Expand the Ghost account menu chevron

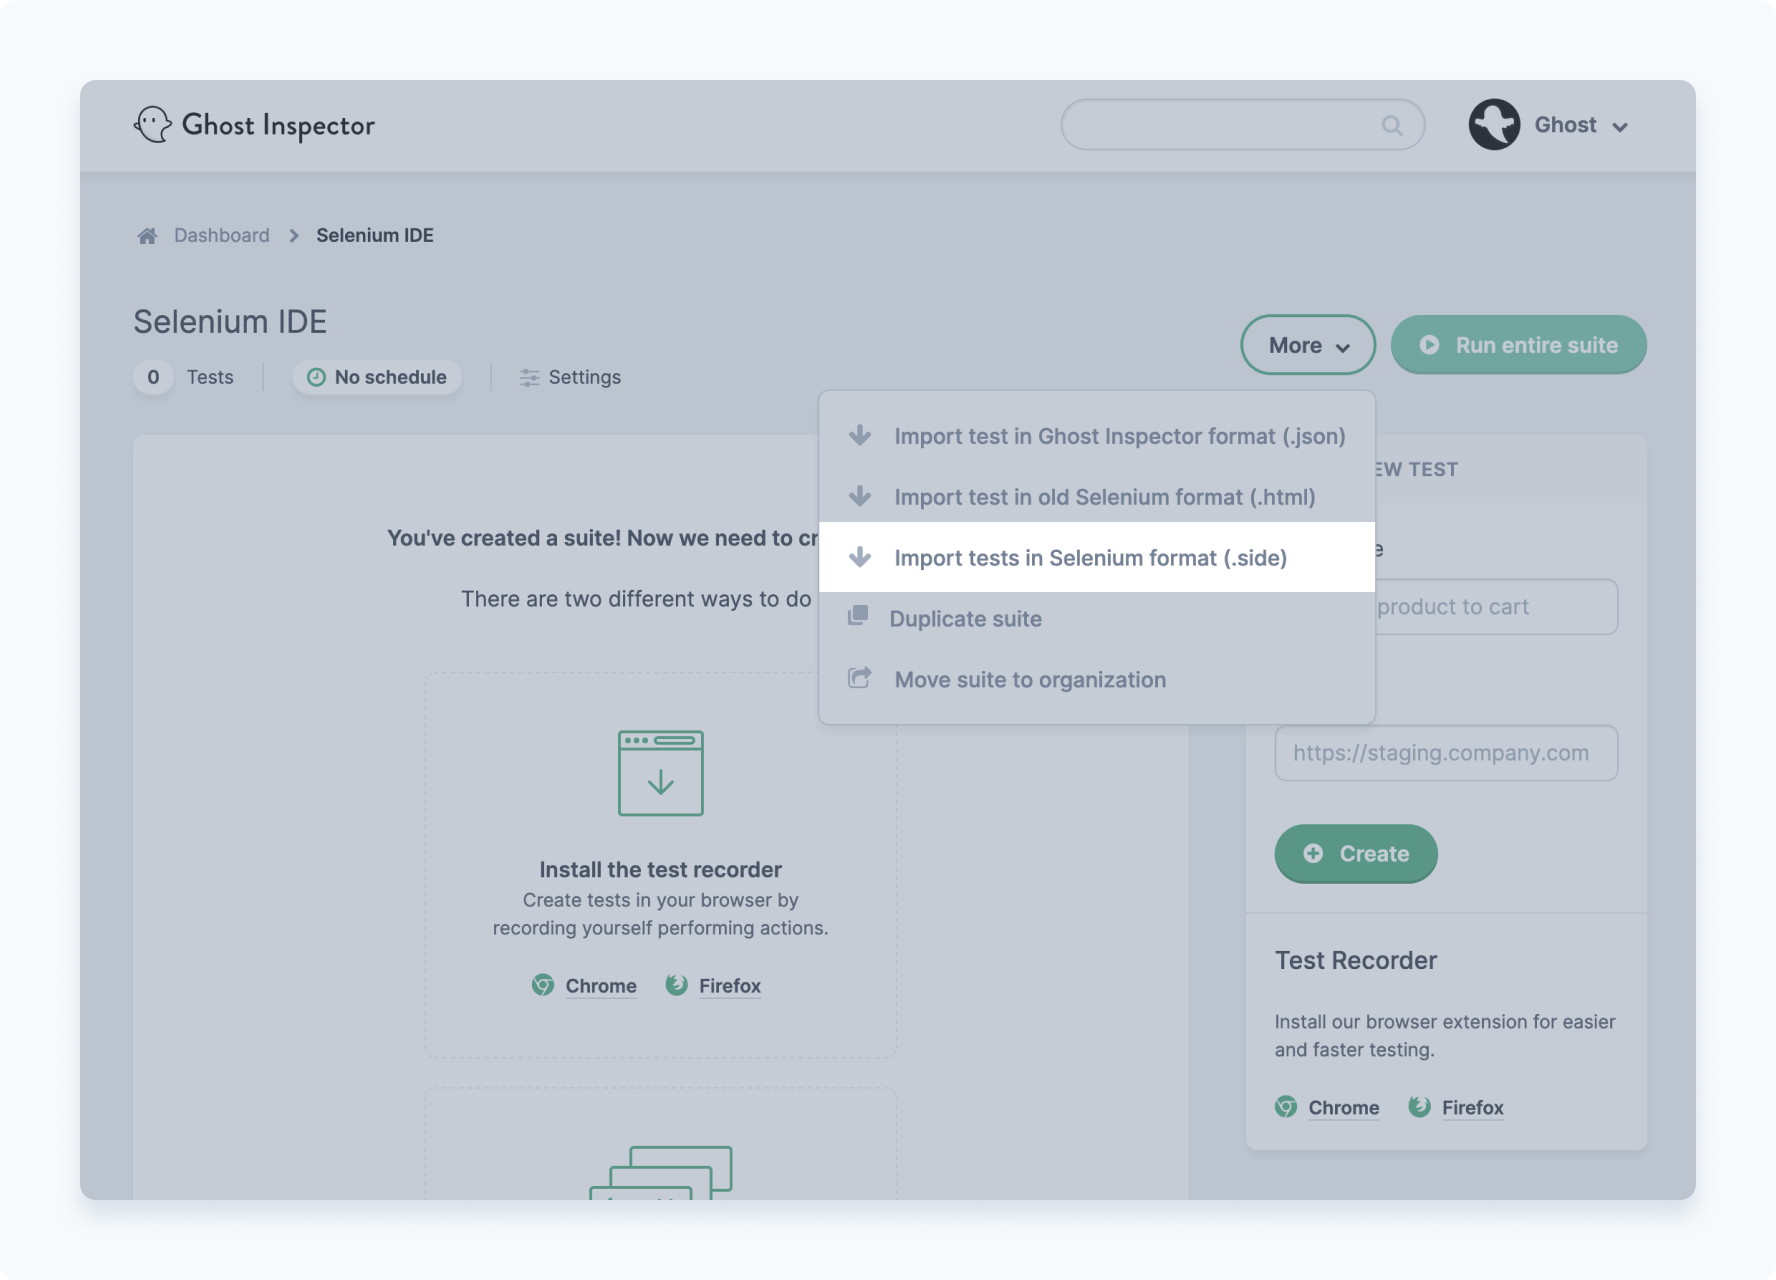(1620, 127)
